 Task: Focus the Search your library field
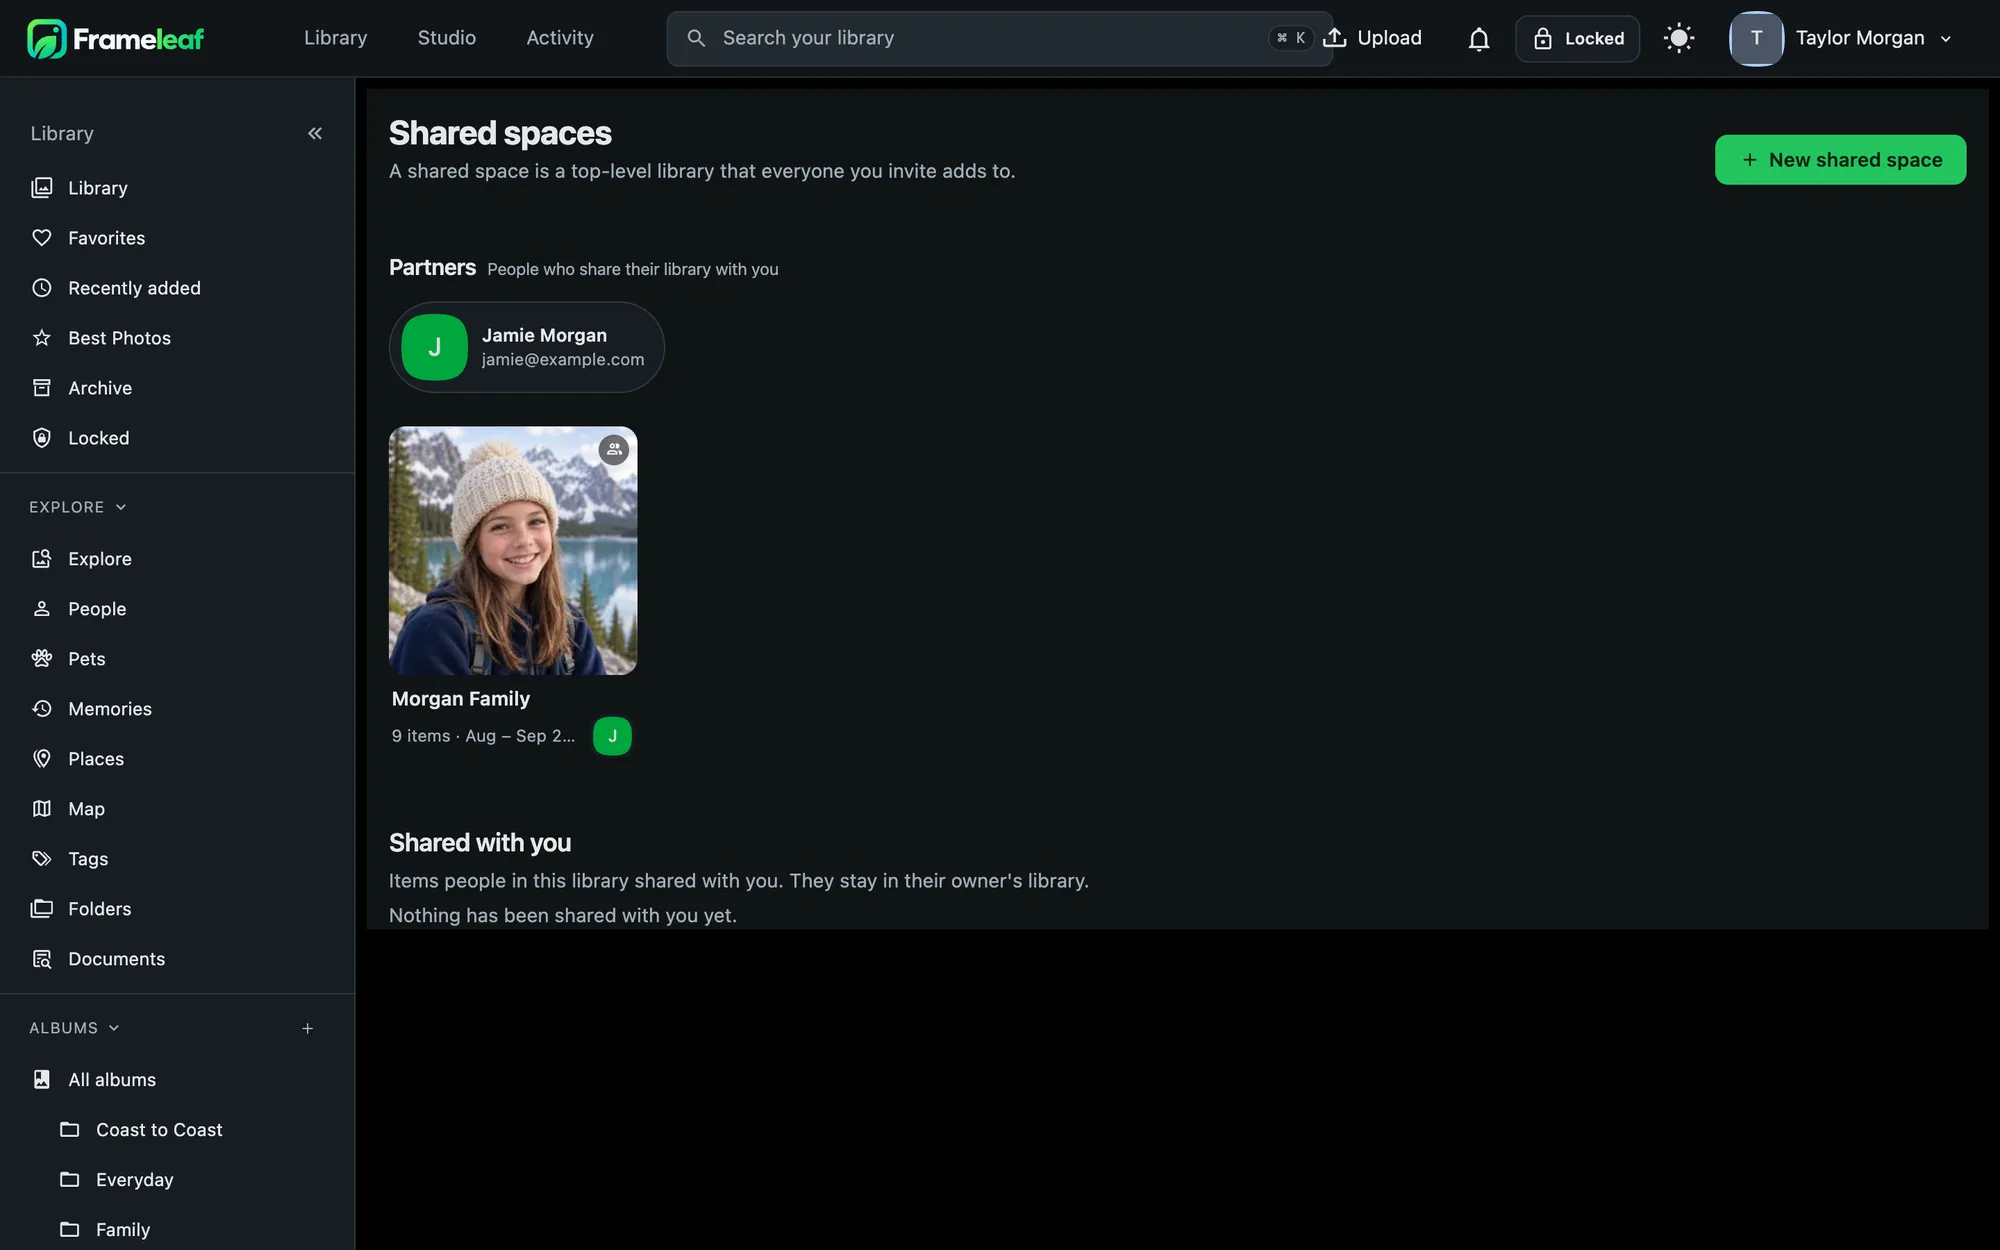[x=999, y=39]
